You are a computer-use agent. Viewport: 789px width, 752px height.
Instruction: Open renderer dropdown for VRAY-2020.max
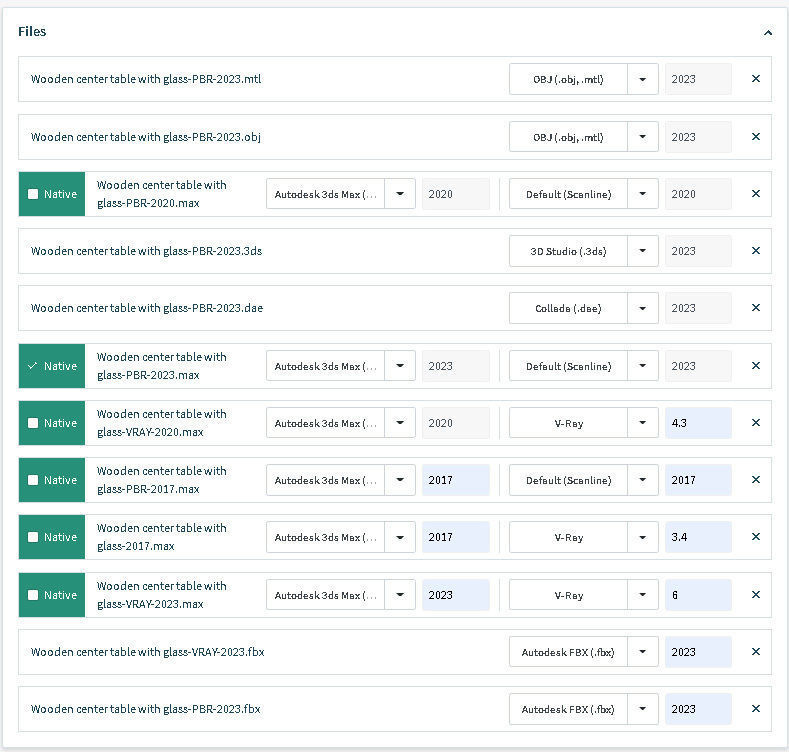point(643,423)
